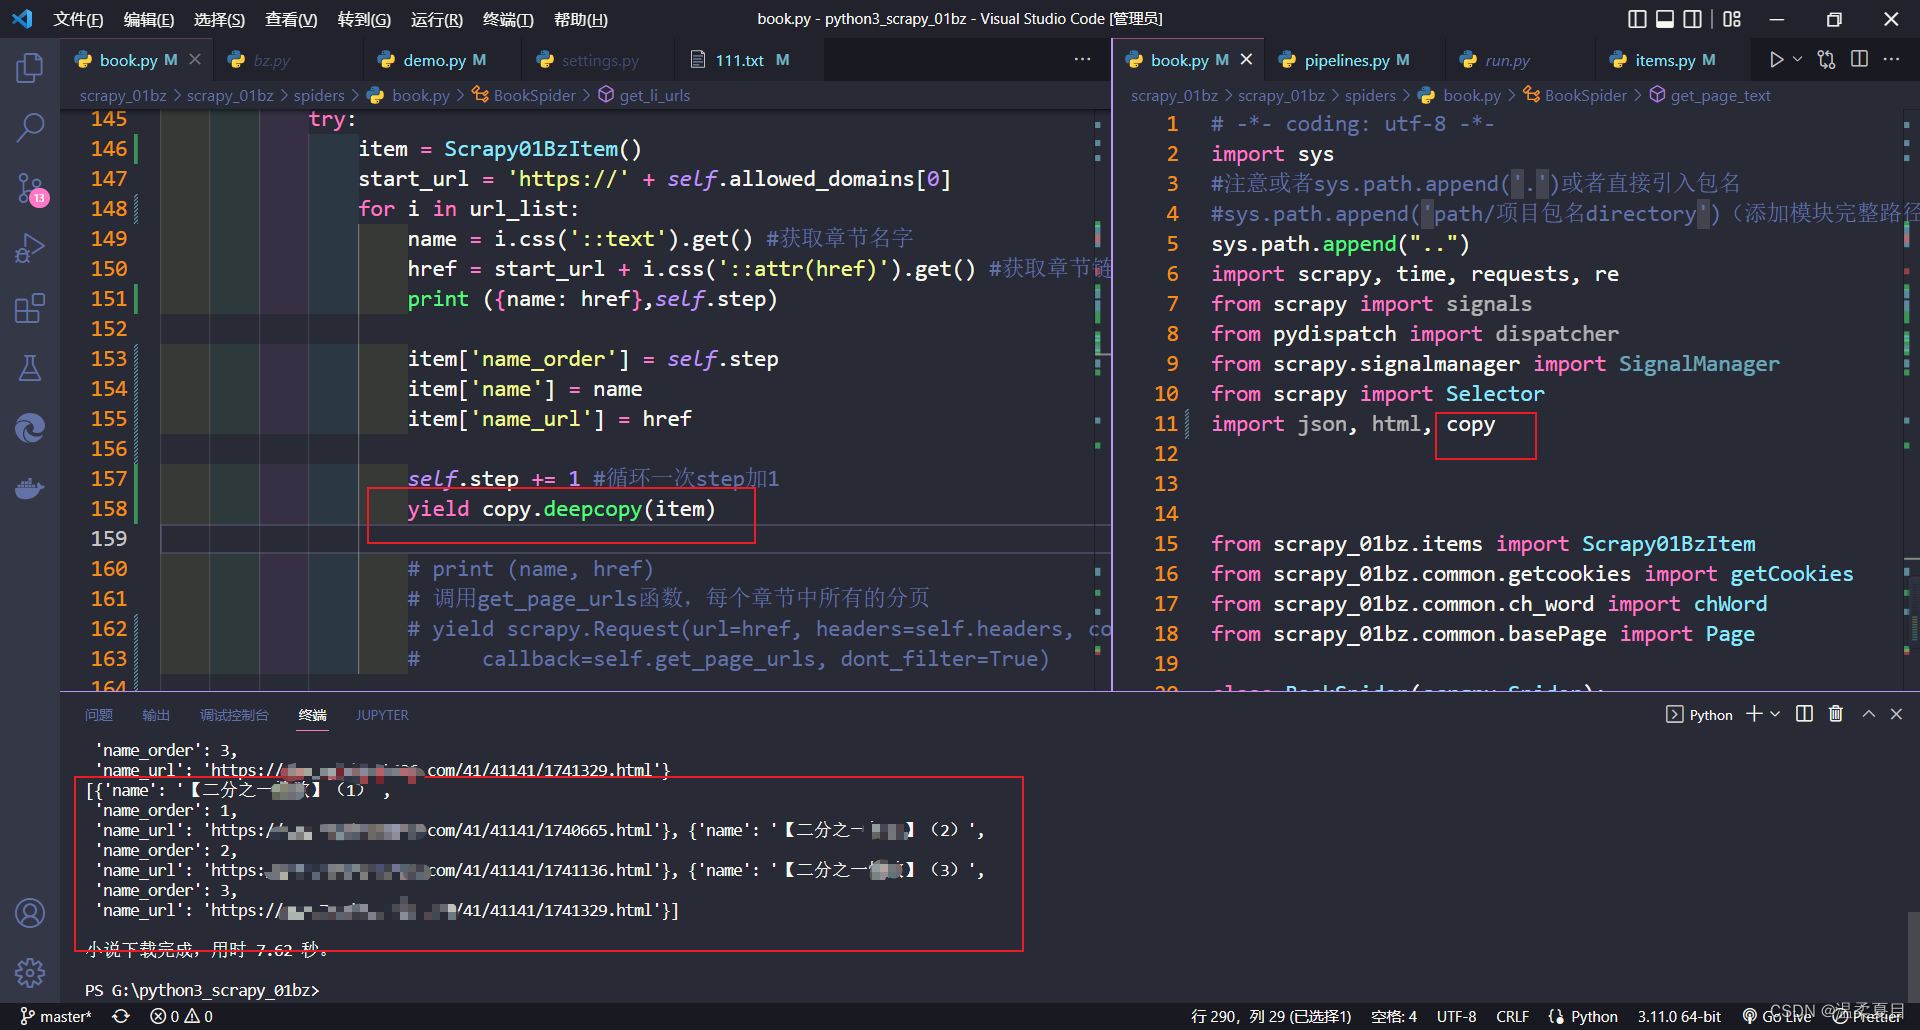
Task: Open the 运行(R) menu
Action: [437, 19]
